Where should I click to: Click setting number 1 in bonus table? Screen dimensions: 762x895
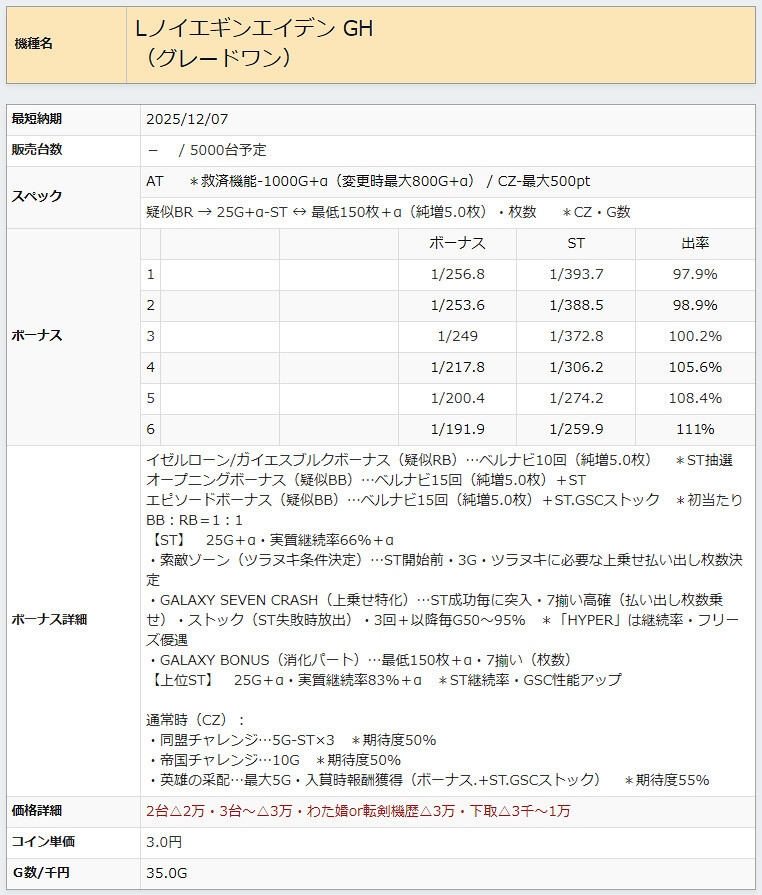point(151,275)
